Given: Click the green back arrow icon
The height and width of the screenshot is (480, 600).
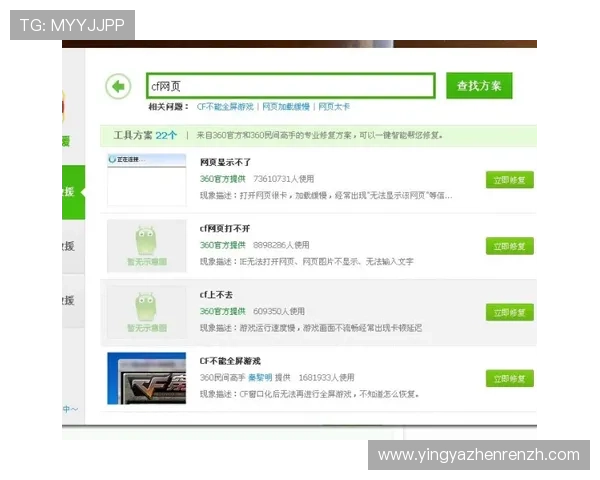Looking at the screenshot, I should pyautogui.click(x=118, y=87).
